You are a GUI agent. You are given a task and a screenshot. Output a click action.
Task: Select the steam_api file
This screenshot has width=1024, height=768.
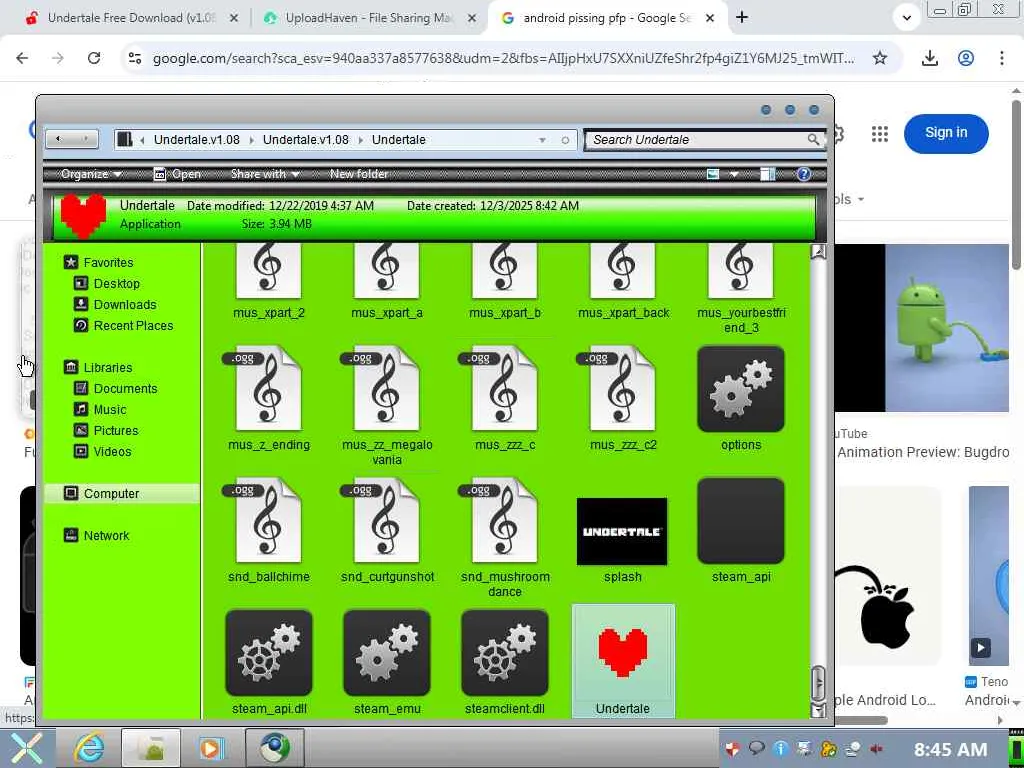(741, 530)
